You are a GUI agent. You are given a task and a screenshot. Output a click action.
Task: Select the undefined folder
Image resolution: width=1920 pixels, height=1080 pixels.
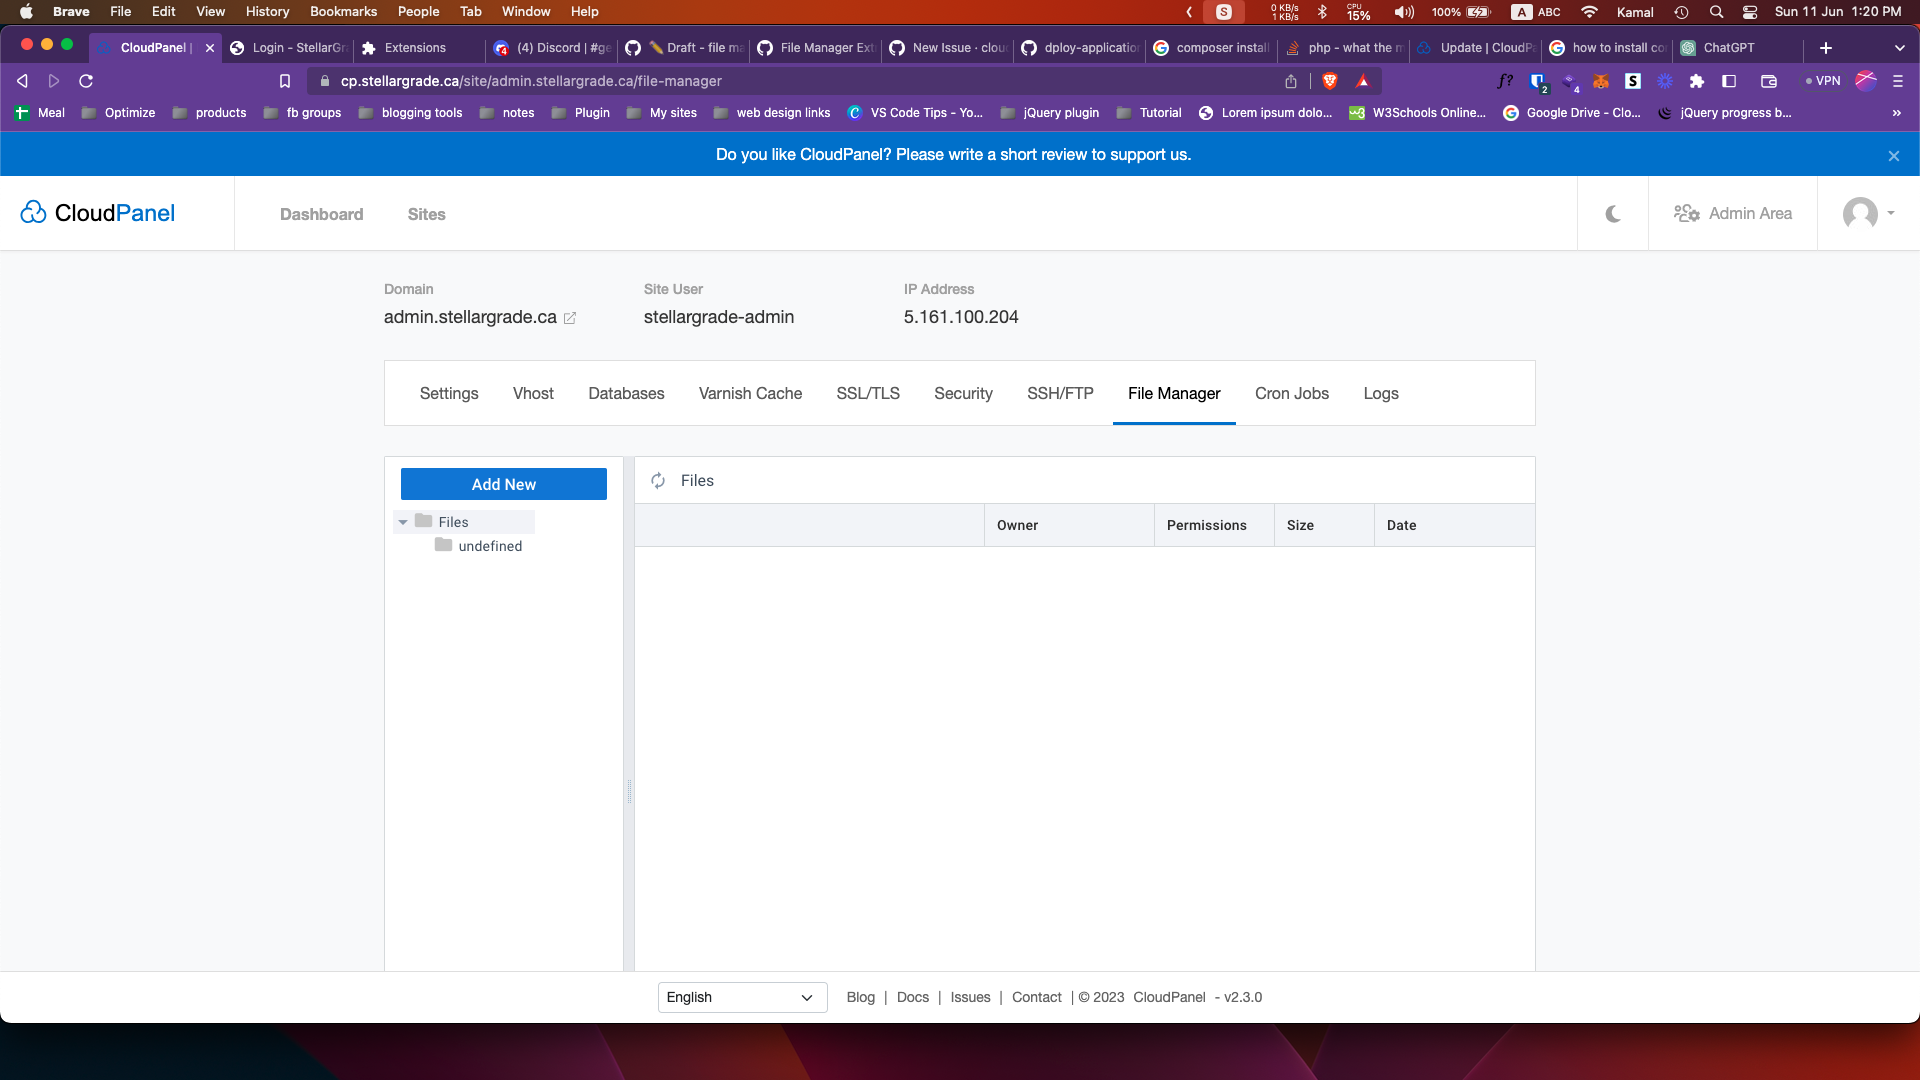[489, 546]
